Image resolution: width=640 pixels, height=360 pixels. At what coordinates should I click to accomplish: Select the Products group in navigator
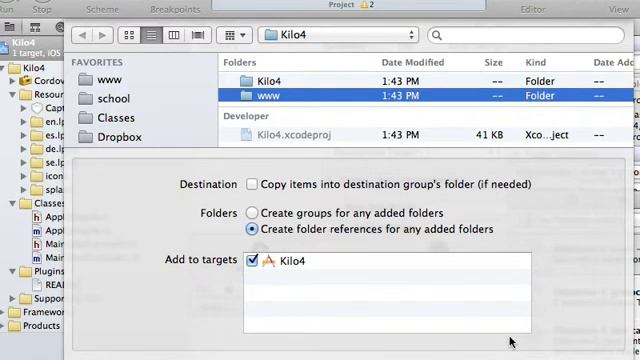[35, 326]
